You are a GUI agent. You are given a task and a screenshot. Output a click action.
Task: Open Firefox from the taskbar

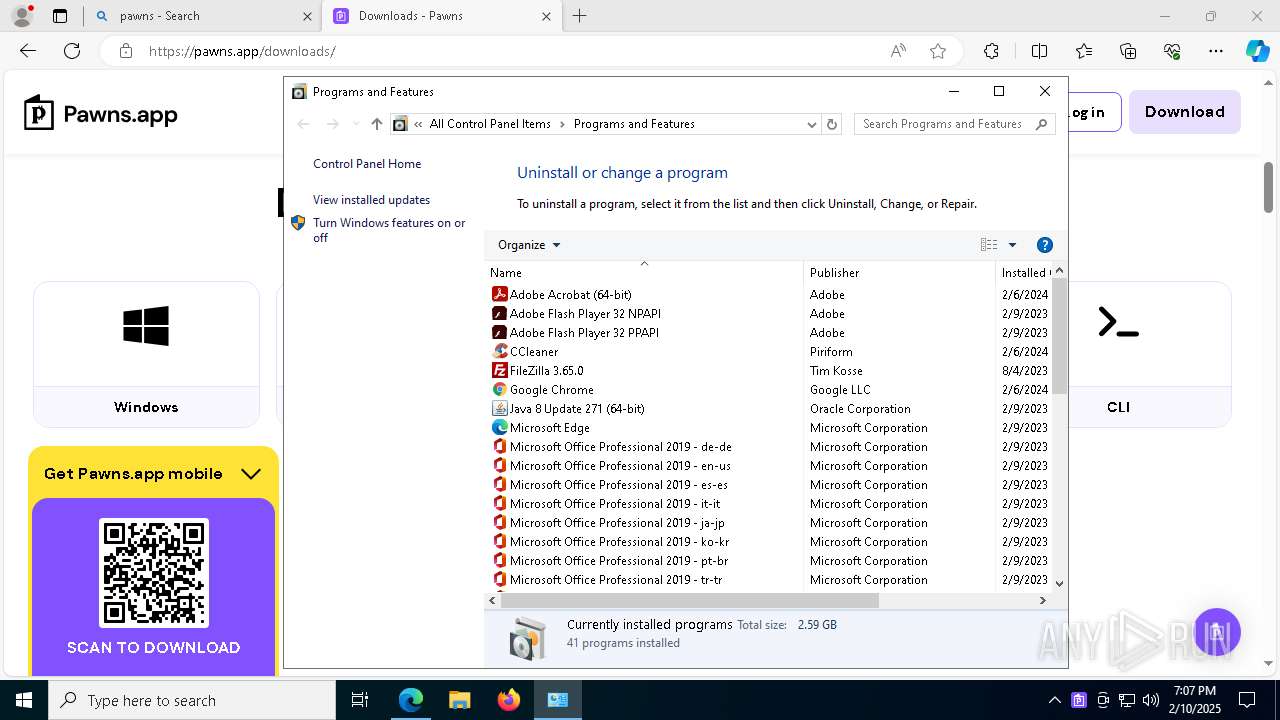(509, 700)
